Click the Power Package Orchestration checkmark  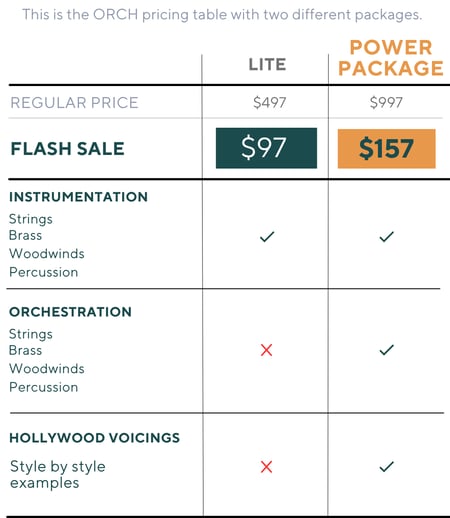coord(387,350)
